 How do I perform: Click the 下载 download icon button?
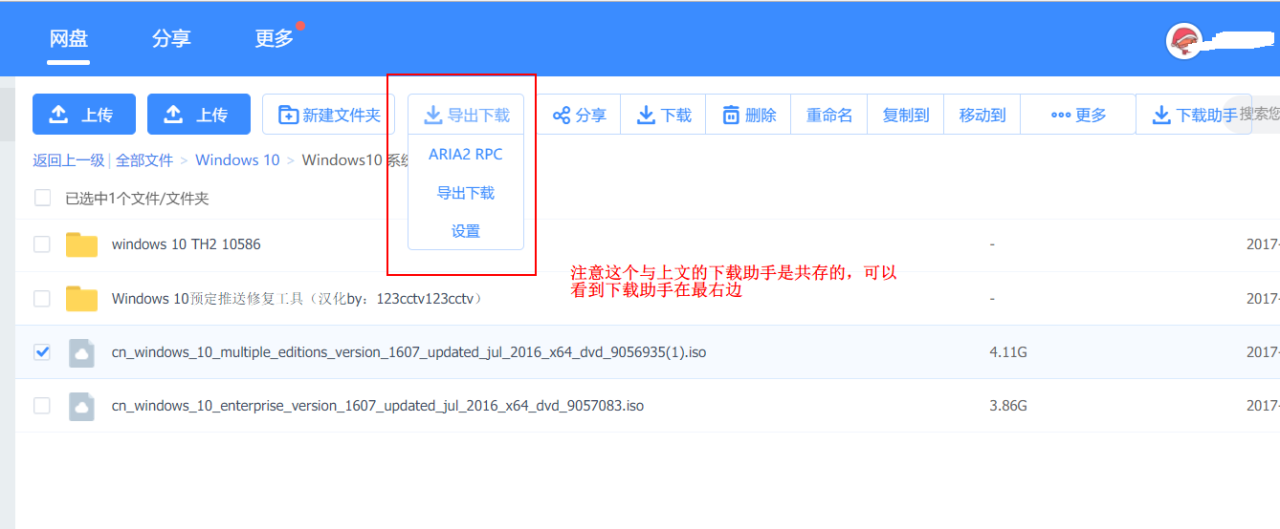[647, 115]
